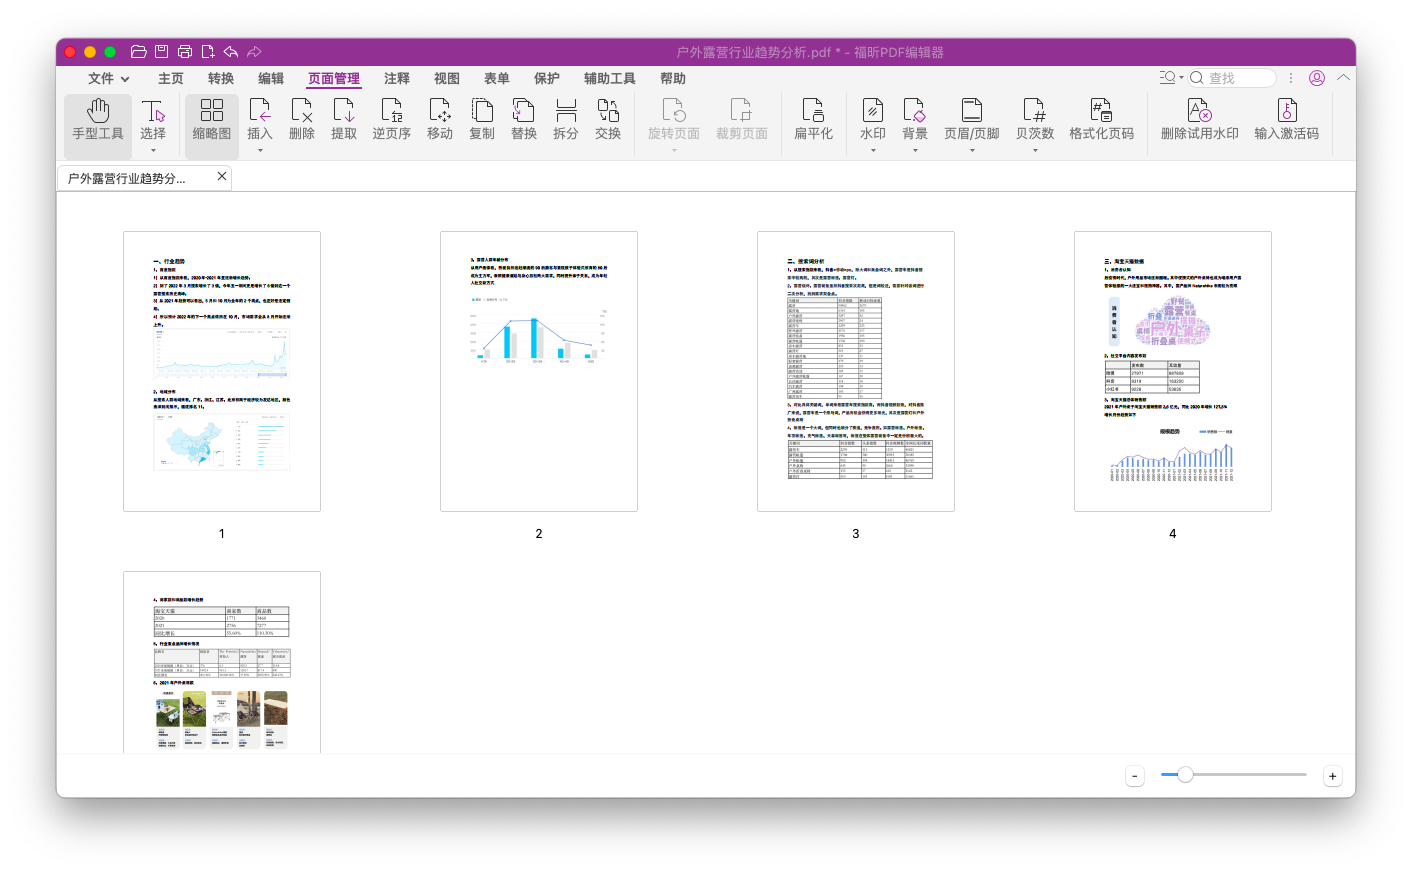Select the page 3 thumbnail
This screenshot has height=872, width=1412.
pyautogui.click(x=856, y=372)
